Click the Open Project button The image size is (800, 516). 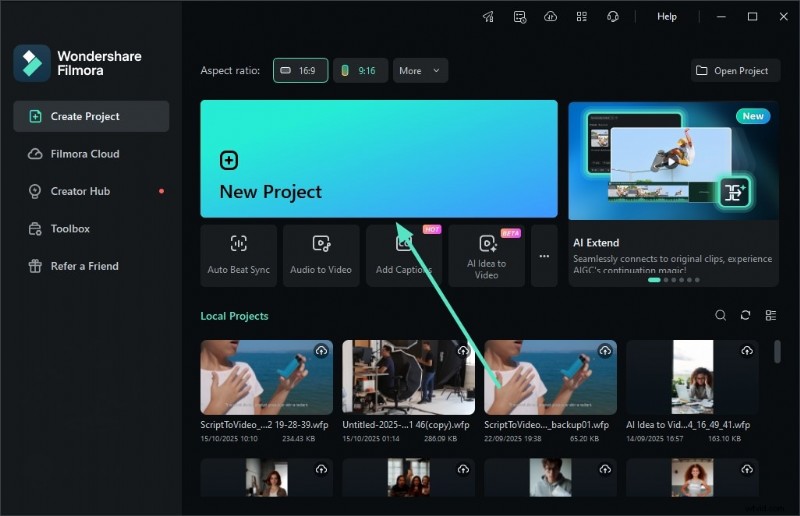point(735,70)
